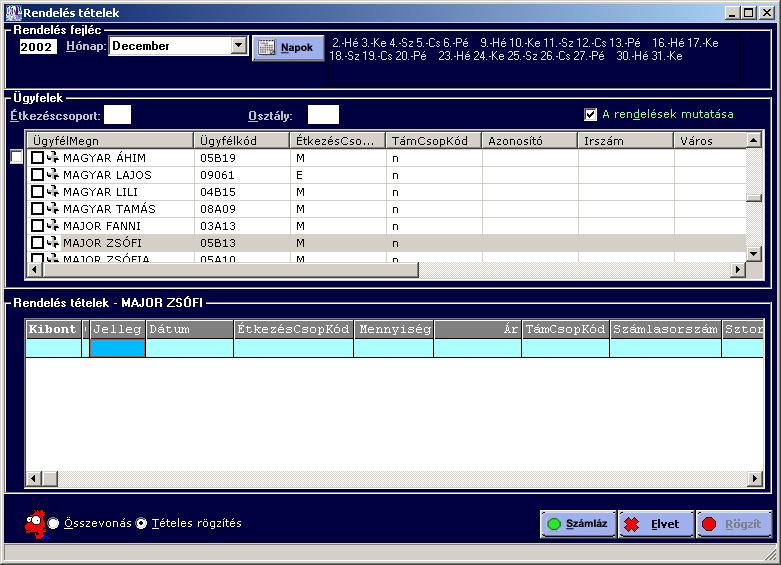Check the box for MAJOR ZSÓFI row
The height and width of the screenshot is (565, 781).
coord(37,243)
